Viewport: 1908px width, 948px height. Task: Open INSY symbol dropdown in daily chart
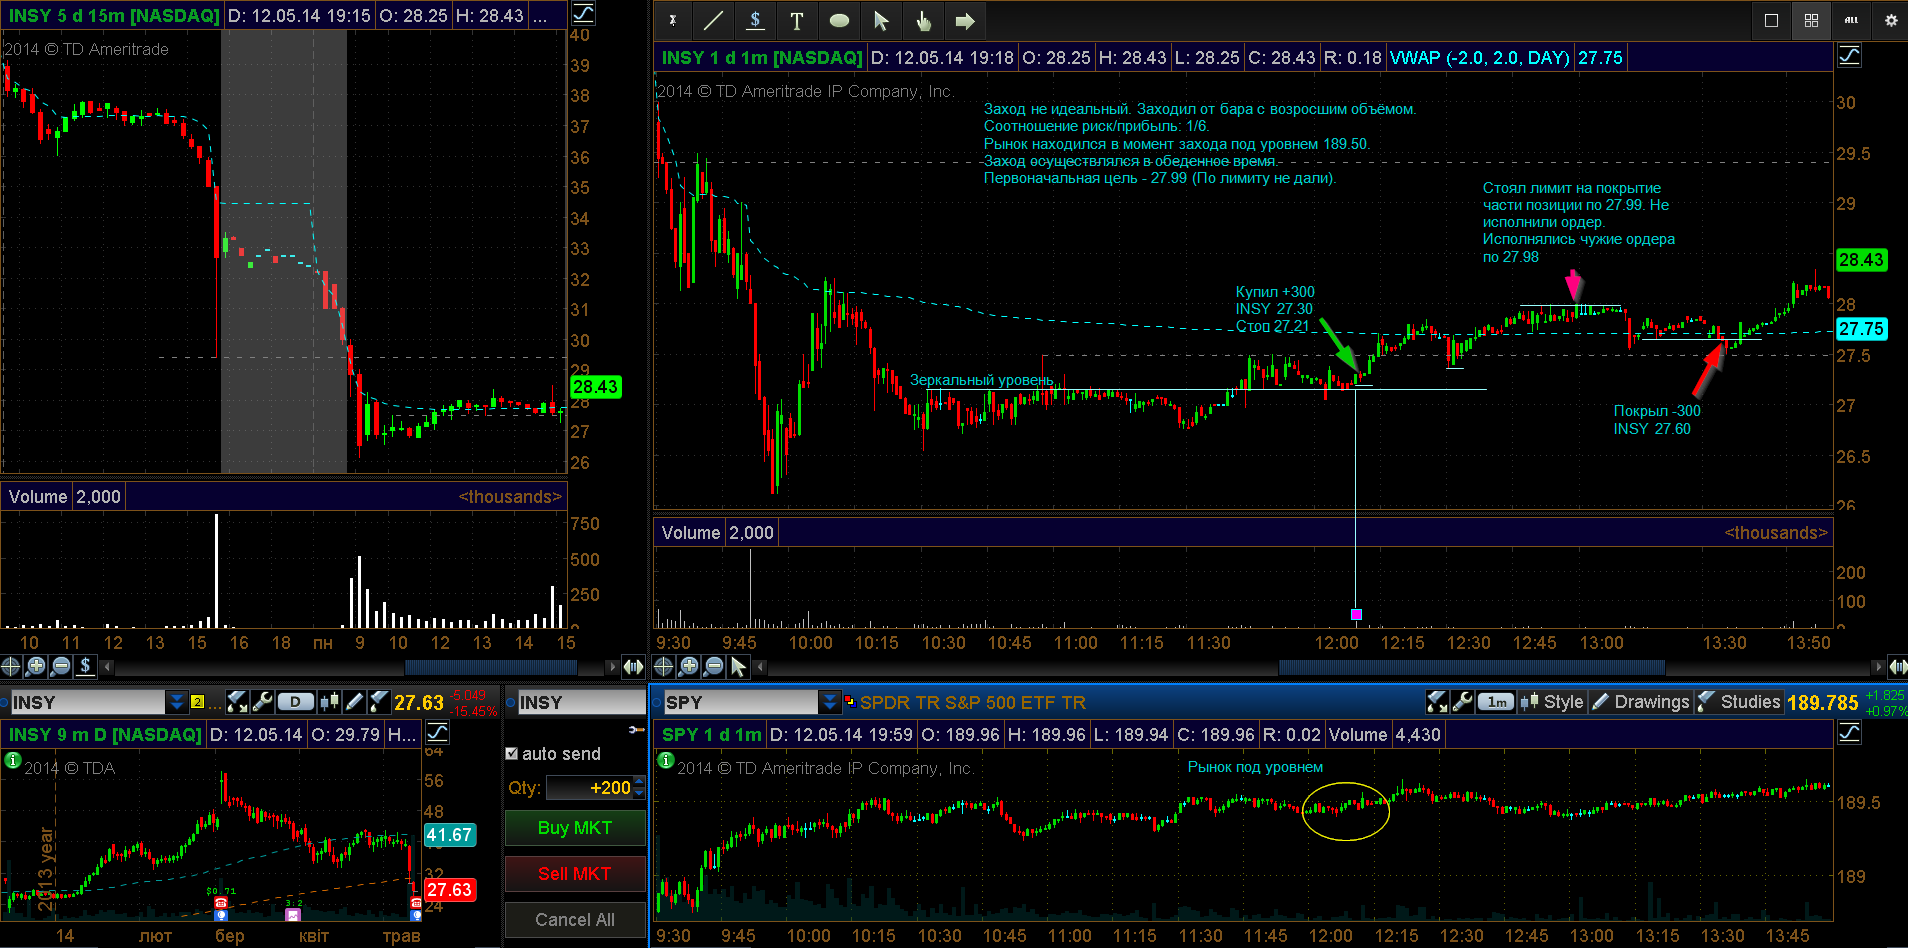[177, 702]
